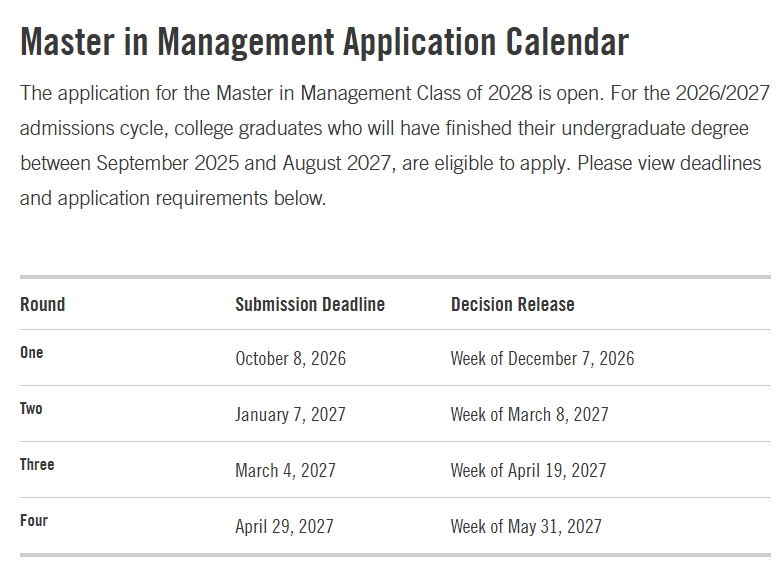Click the Round One row label

[31, 352]
